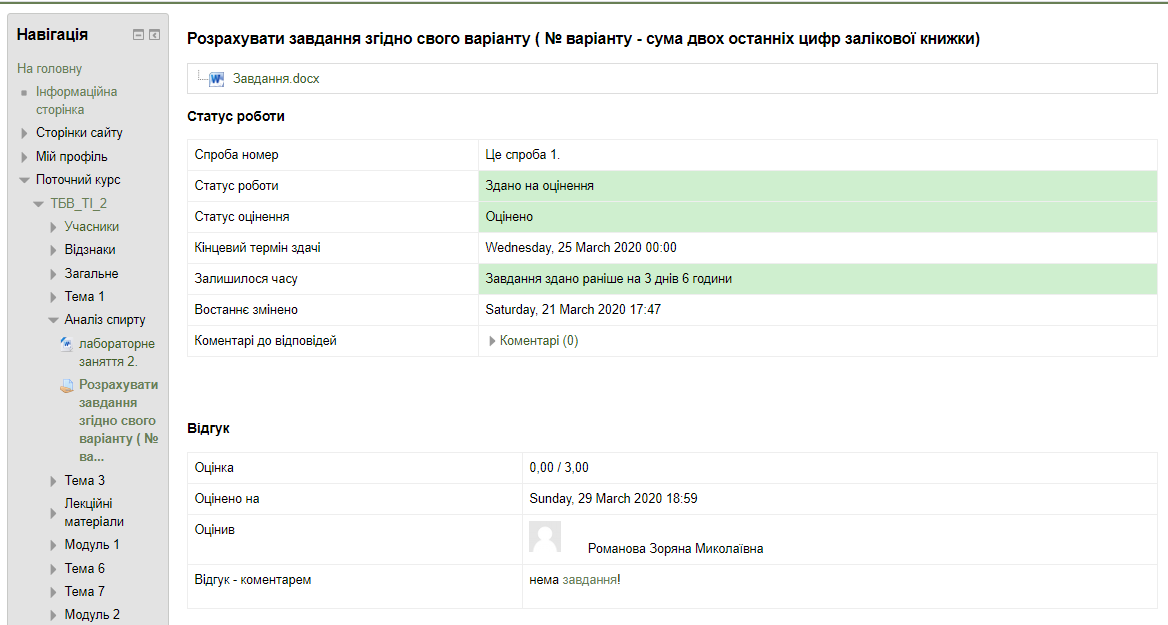
Task: Open the Модуль 1 section
Action: [x=92, y=545]
